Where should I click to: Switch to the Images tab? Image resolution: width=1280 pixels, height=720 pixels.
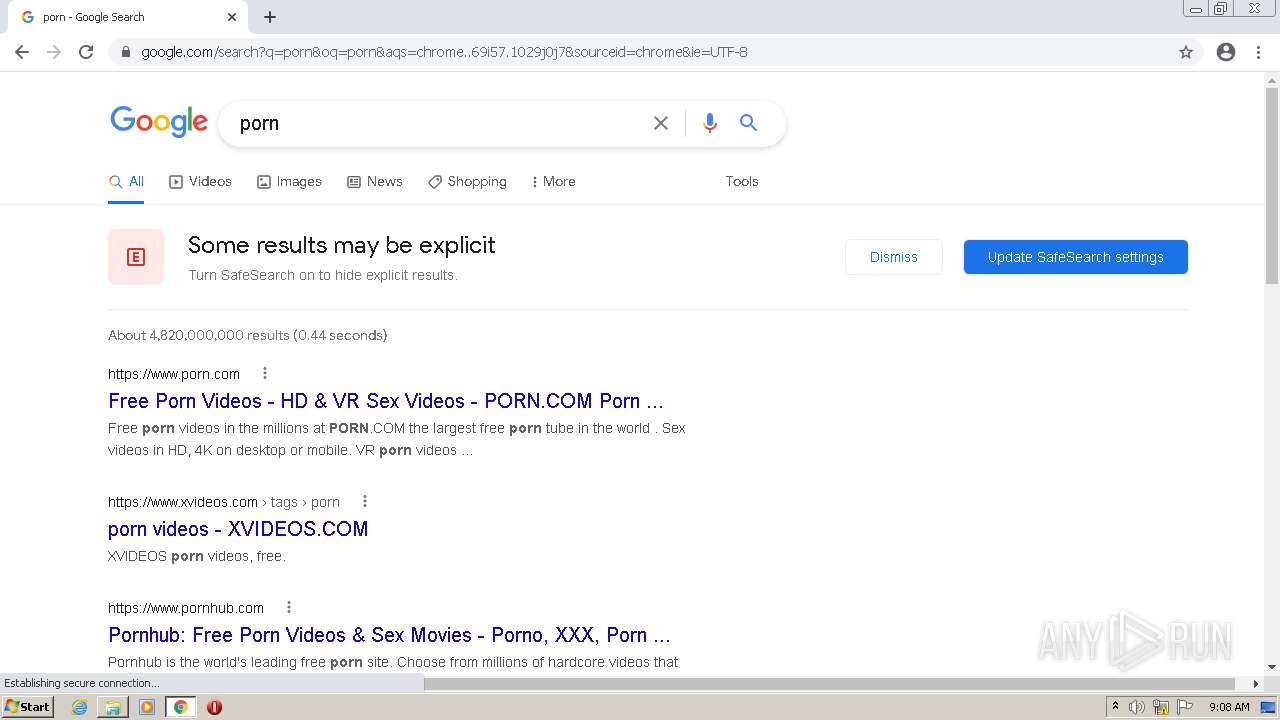click(x=289, y=181)
